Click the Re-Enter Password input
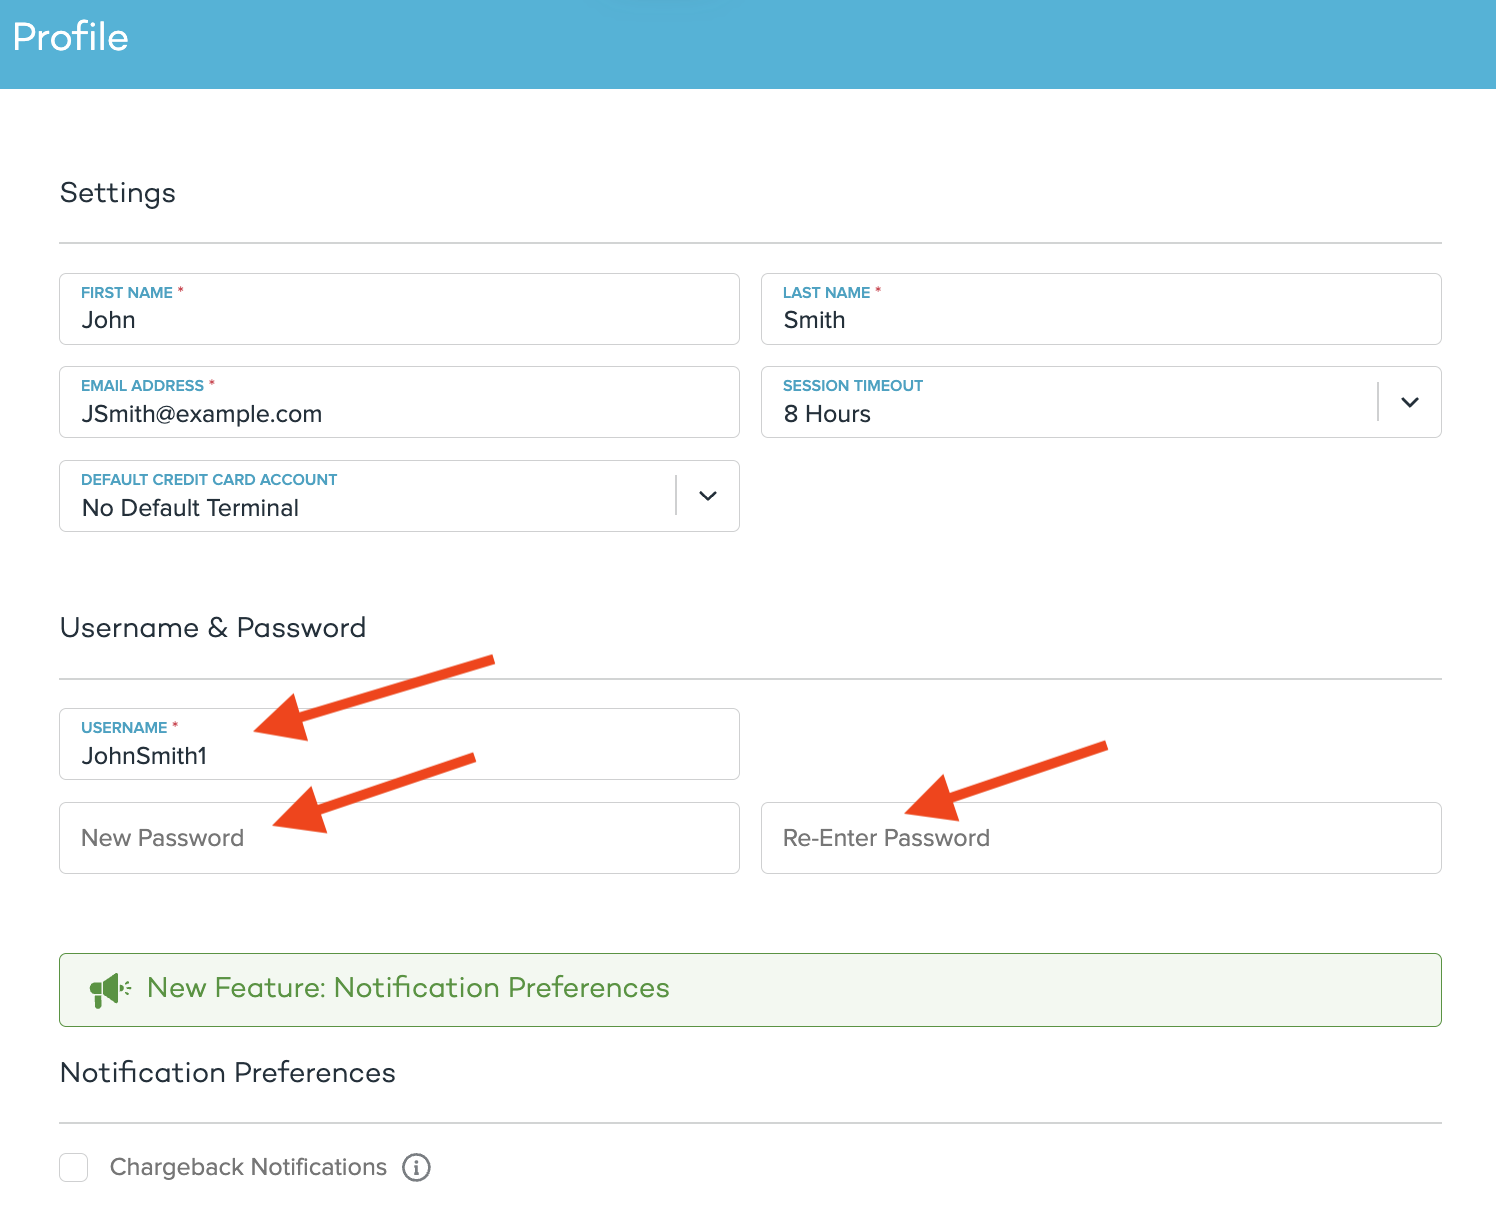Screen dimensions: 1496x1230 1100,838
